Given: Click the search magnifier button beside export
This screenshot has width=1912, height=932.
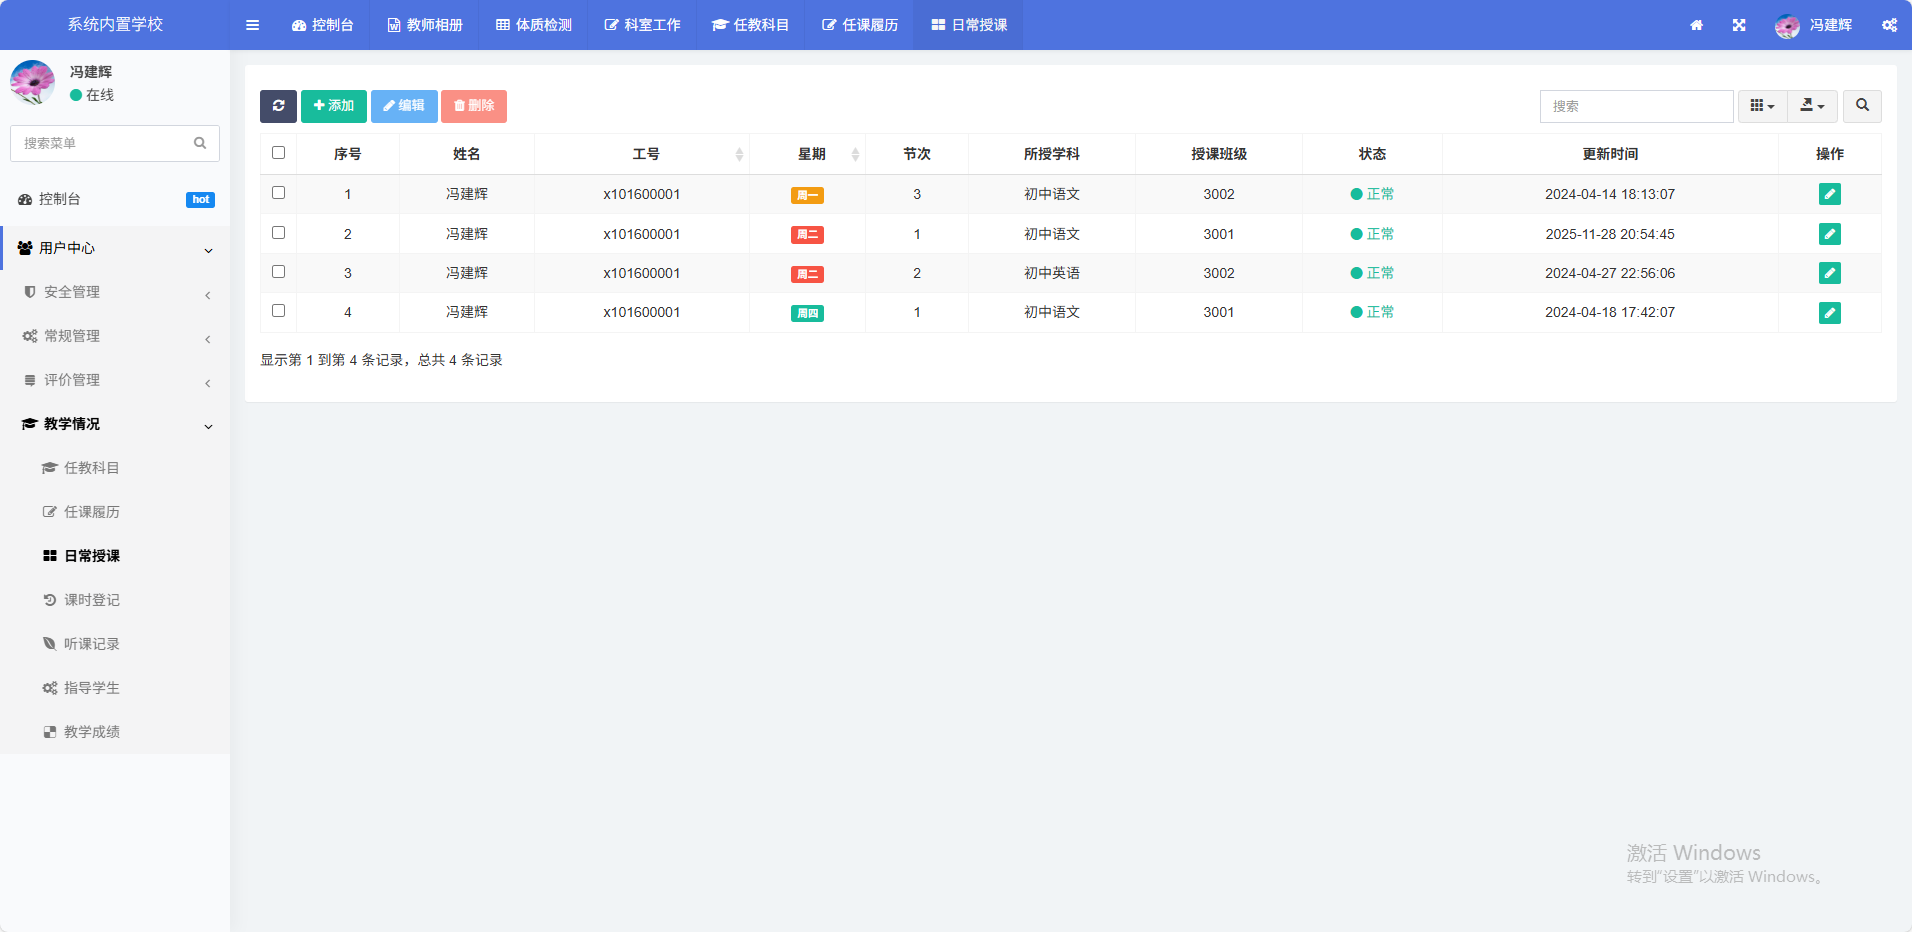Looking at the screenshot, I should [x=1862, y=106].
